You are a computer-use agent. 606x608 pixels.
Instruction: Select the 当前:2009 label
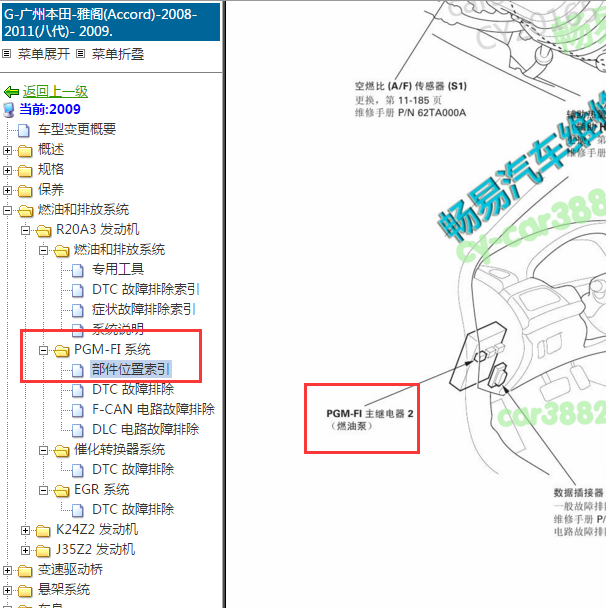pyautogui.click(x=50, y=109)
